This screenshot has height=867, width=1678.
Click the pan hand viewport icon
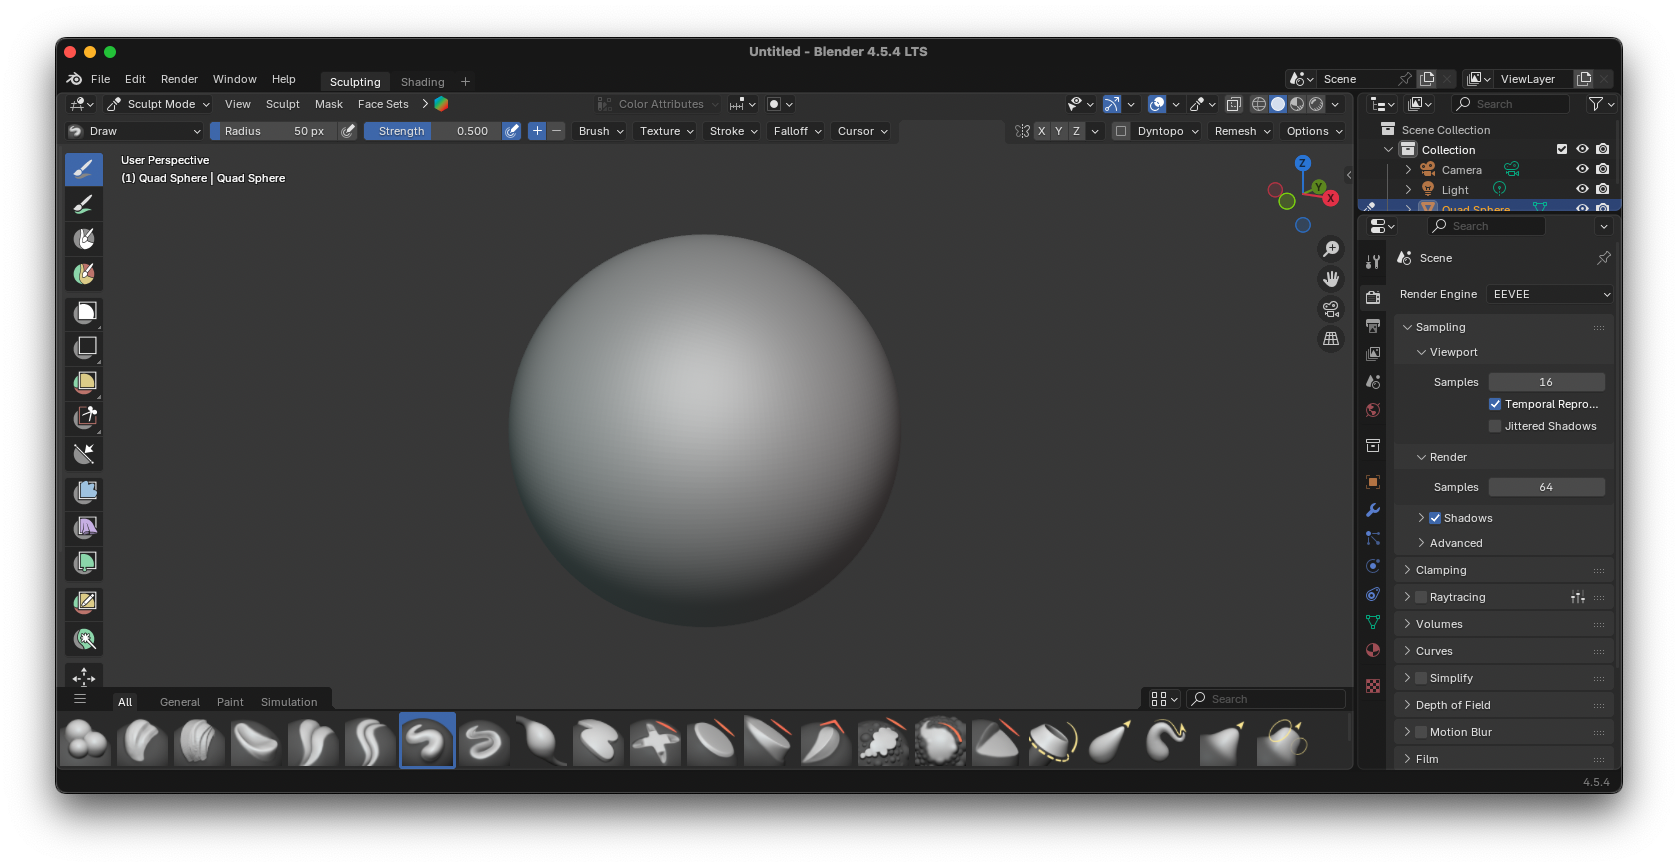click(x=1331, y=279)
